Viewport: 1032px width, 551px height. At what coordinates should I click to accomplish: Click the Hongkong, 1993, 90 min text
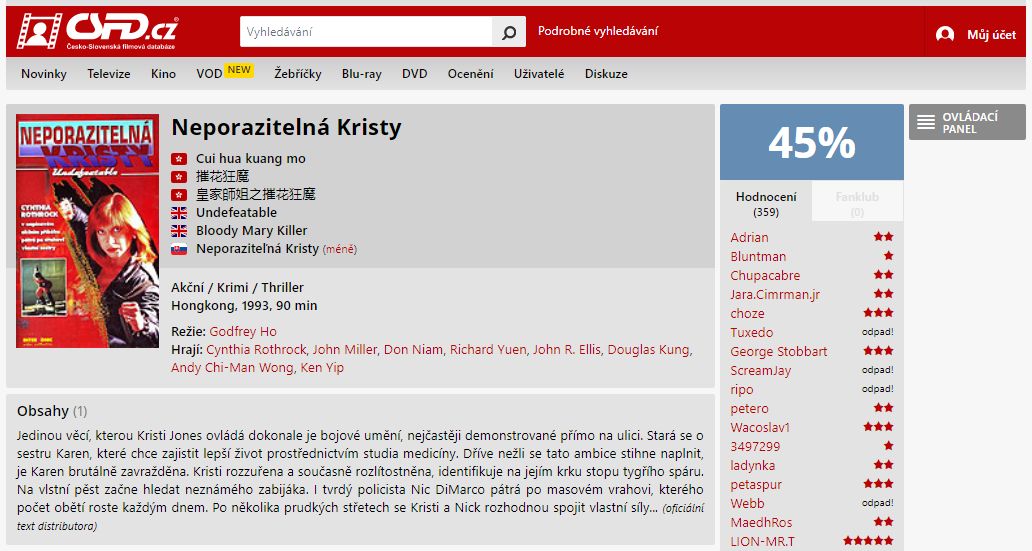pos(244,305)
